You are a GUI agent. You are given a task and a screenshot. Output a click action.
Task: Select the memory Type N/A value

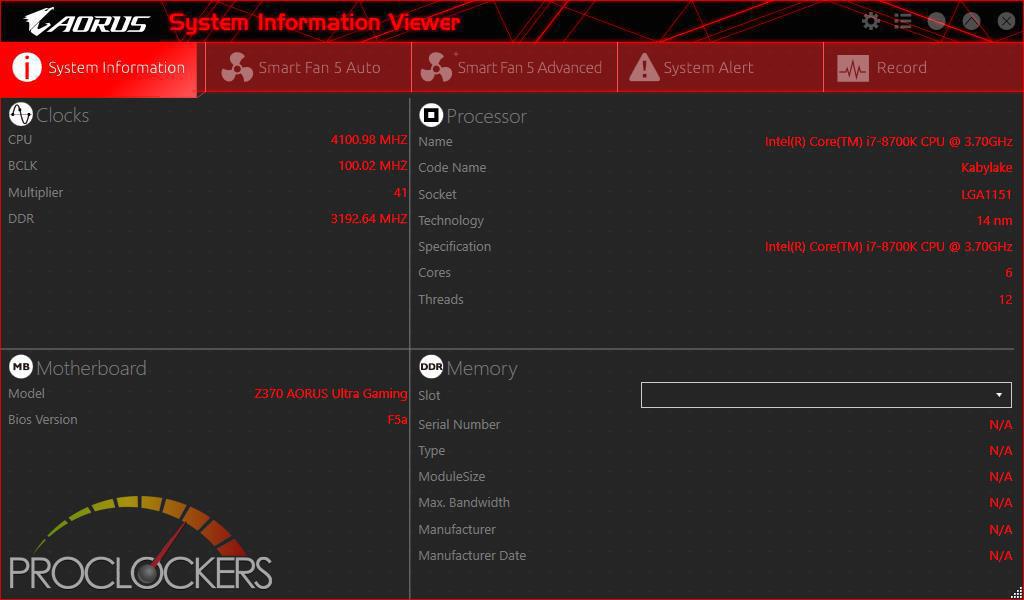[1000, 451]
